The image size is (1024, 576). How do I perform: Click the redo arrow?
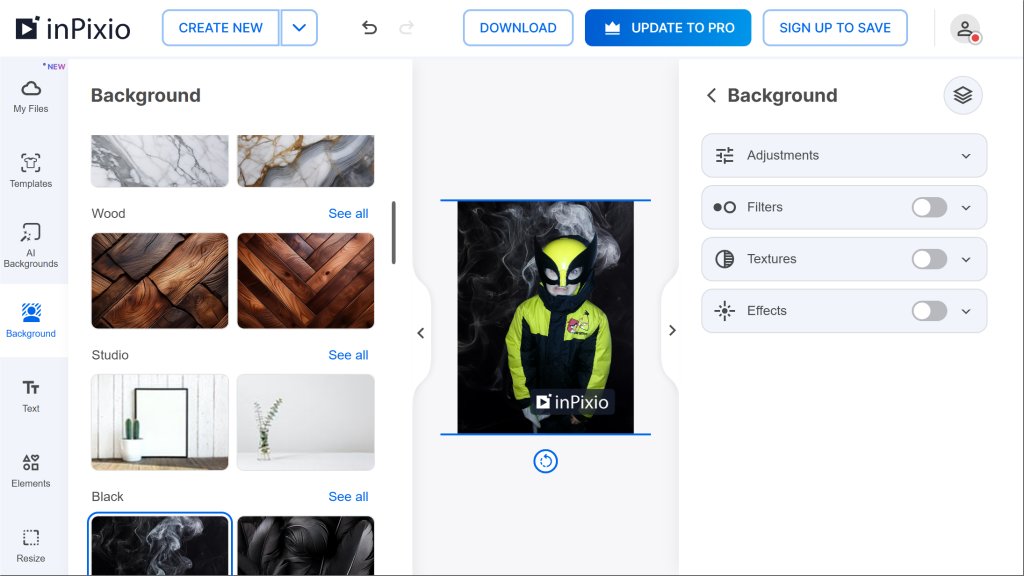[407, 27]
